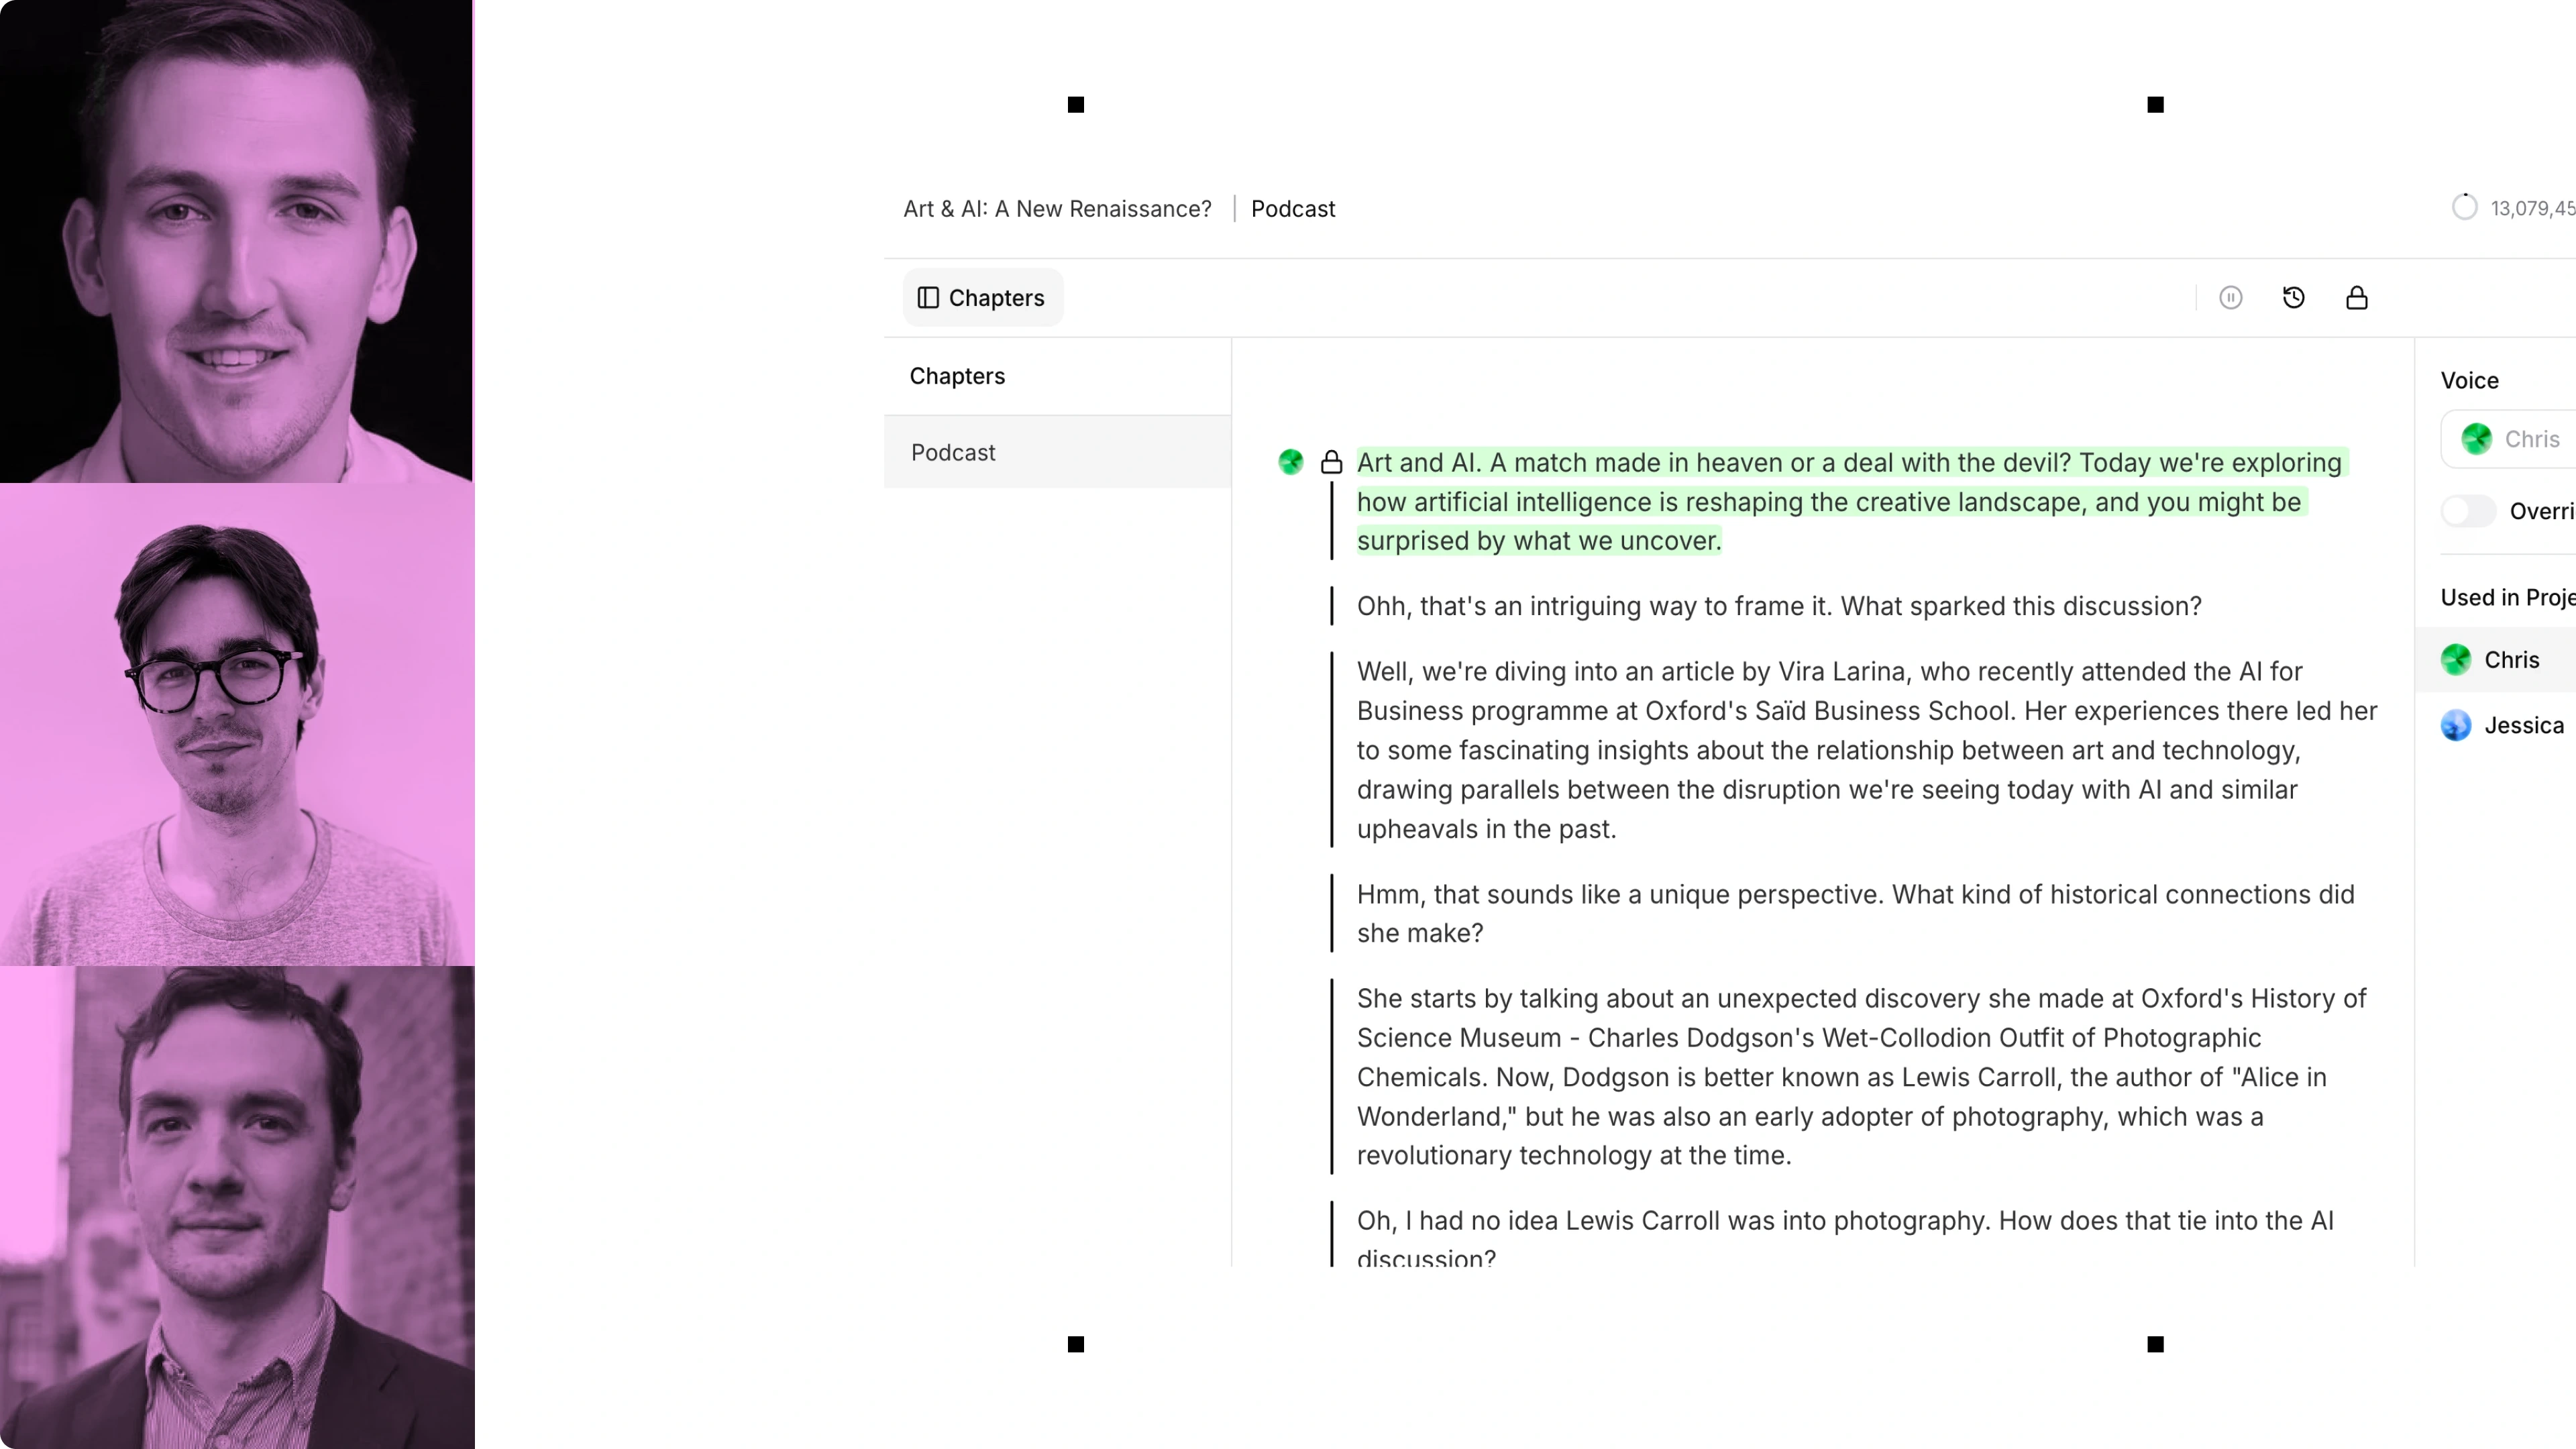Click the top portrait of the smiling man
The image size is (2576, 1449).
(x=237, y=241)
